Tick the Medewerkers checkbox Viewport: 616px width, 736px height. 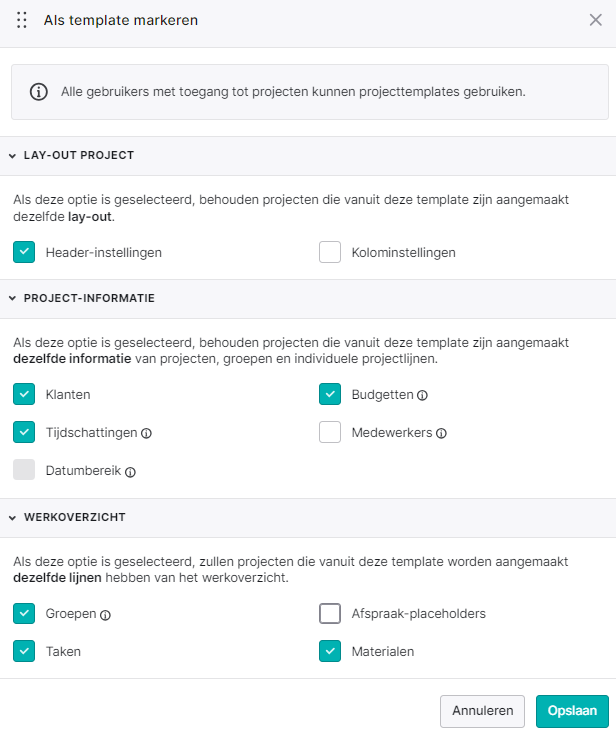(x=330, y=432)
